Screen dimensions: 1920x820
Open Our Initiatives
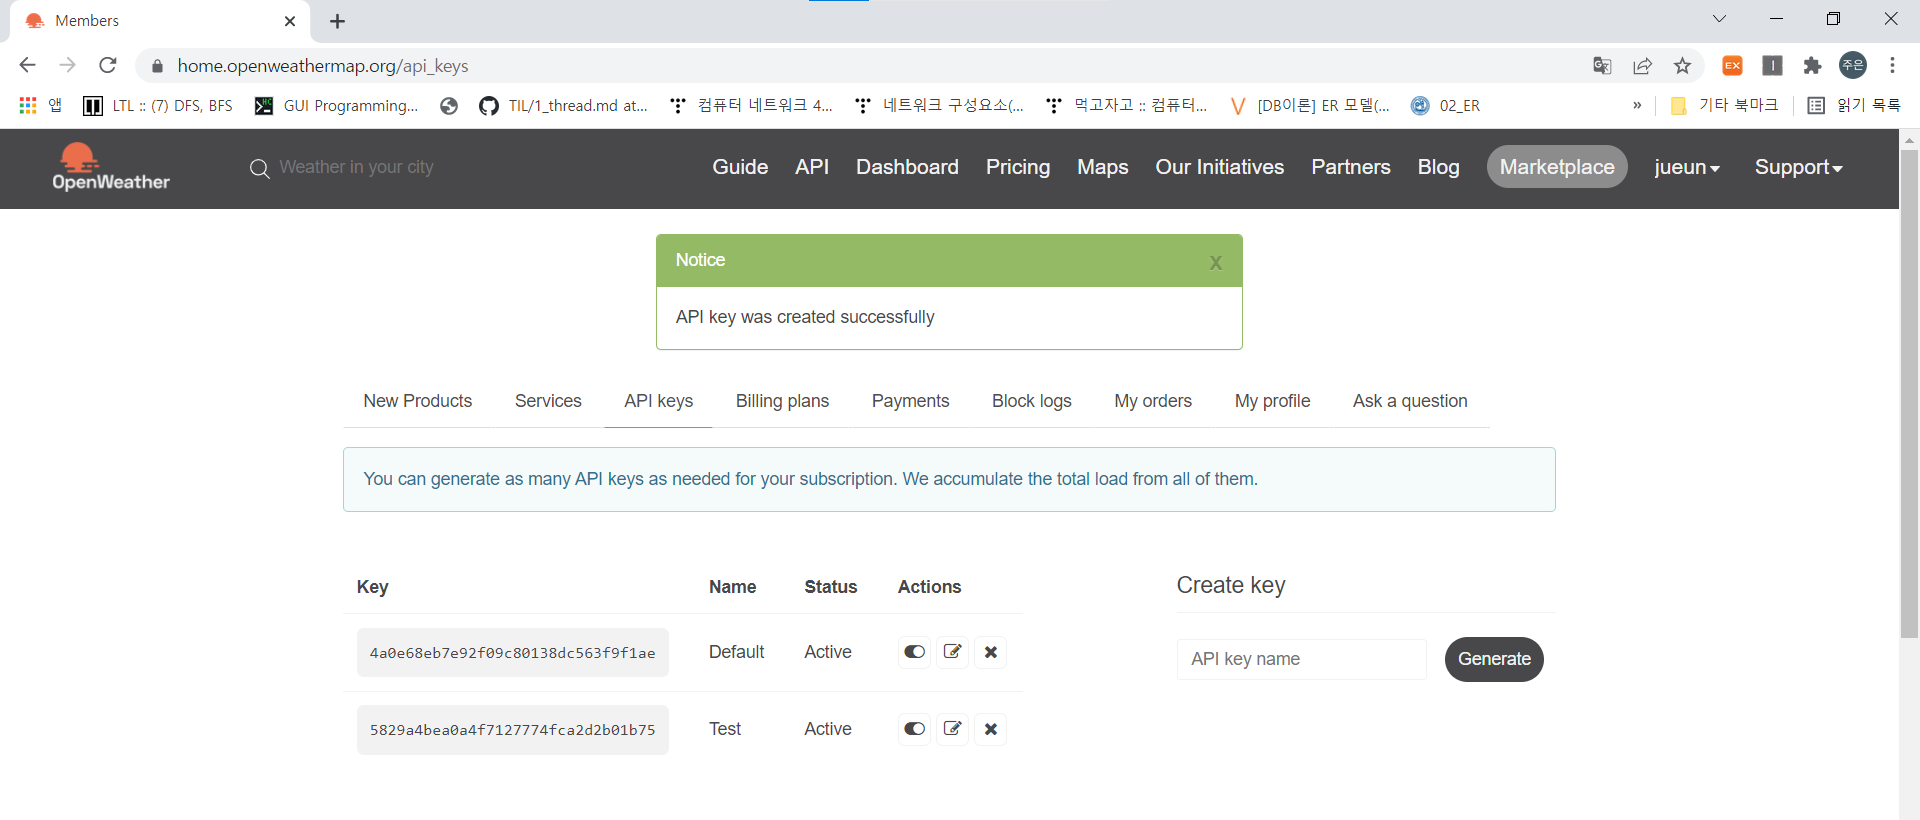tap(1220, 167)
